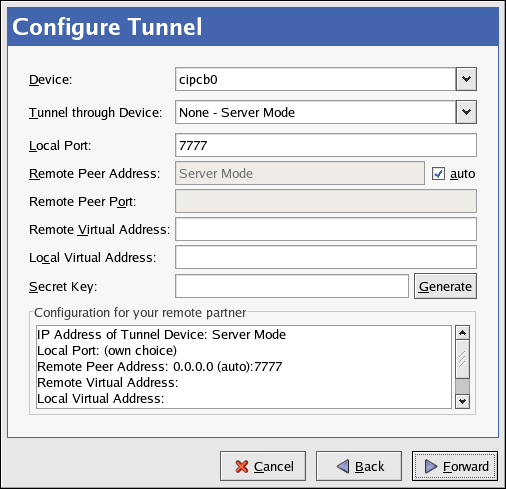Toggle the auto checkbox
Image resolution: width=506 pixels, height=489 pixels.
(438, 174)
